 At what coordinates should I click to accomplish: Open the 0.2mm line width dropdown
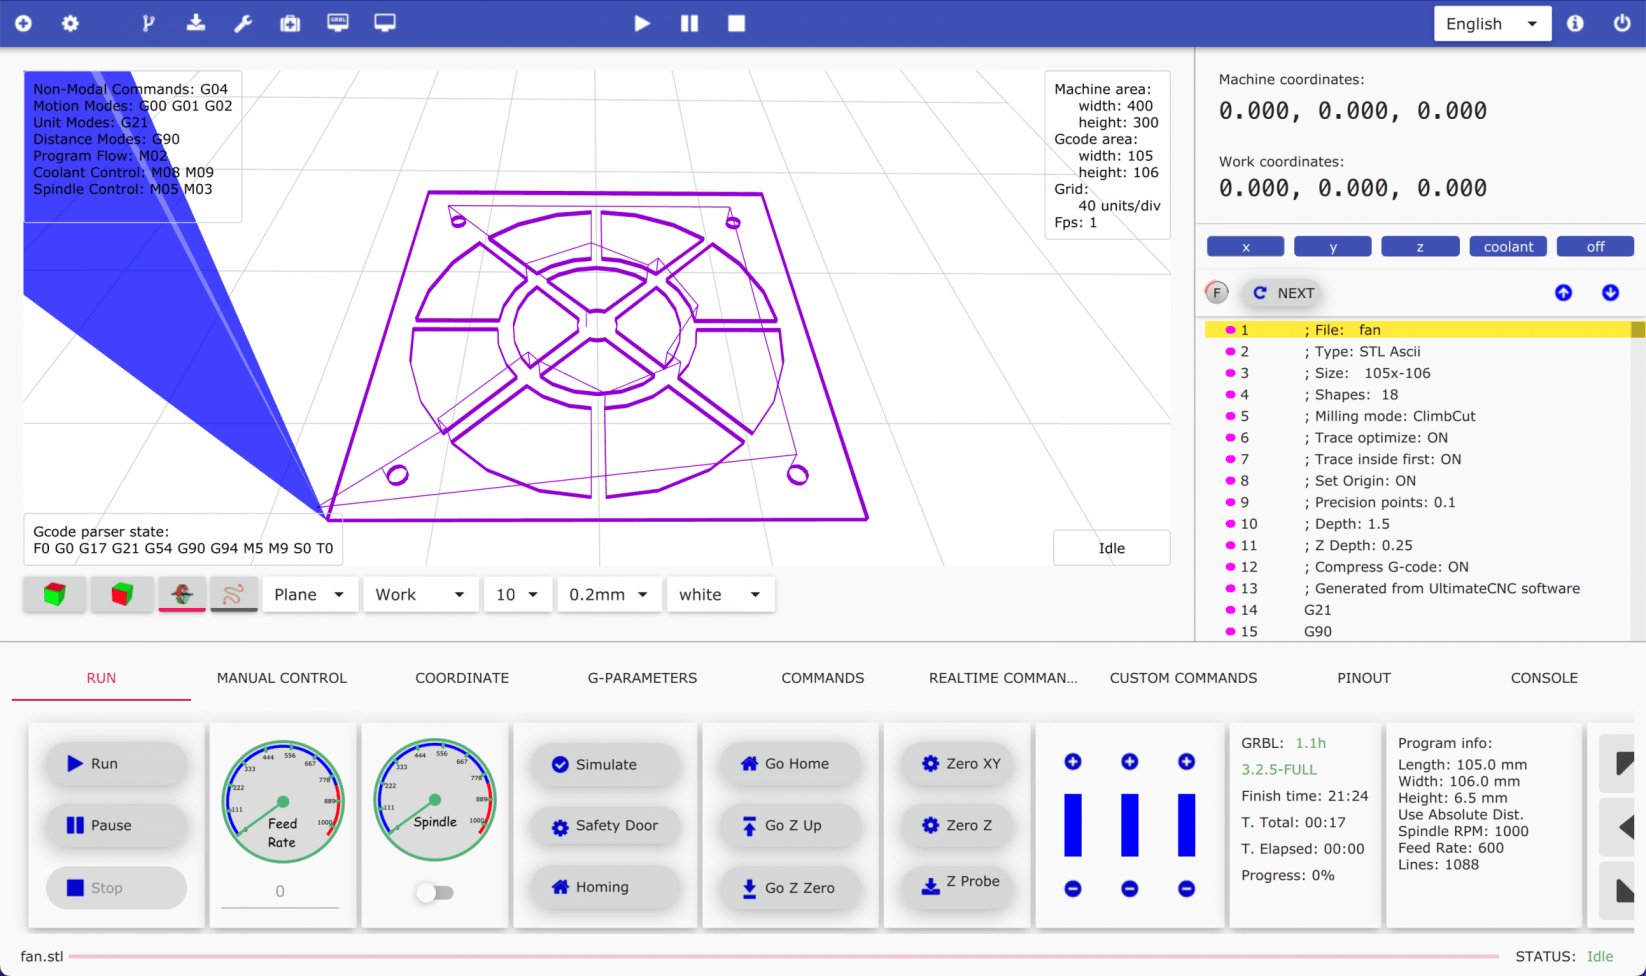point(608,594)
